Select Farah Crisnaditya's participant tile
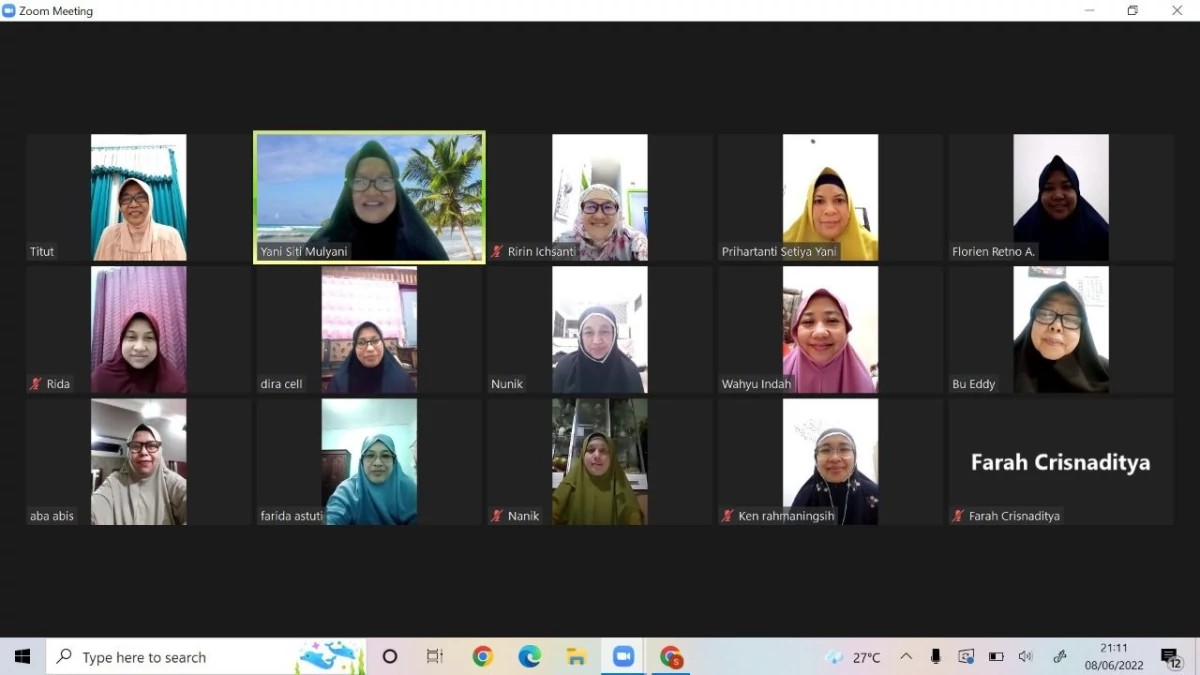1200x675 pixels. coord(1060,462)
